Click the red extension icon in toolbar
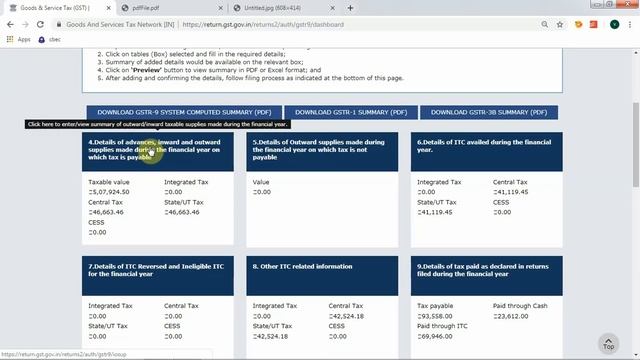The image size is (640, 360). point(593,24)
